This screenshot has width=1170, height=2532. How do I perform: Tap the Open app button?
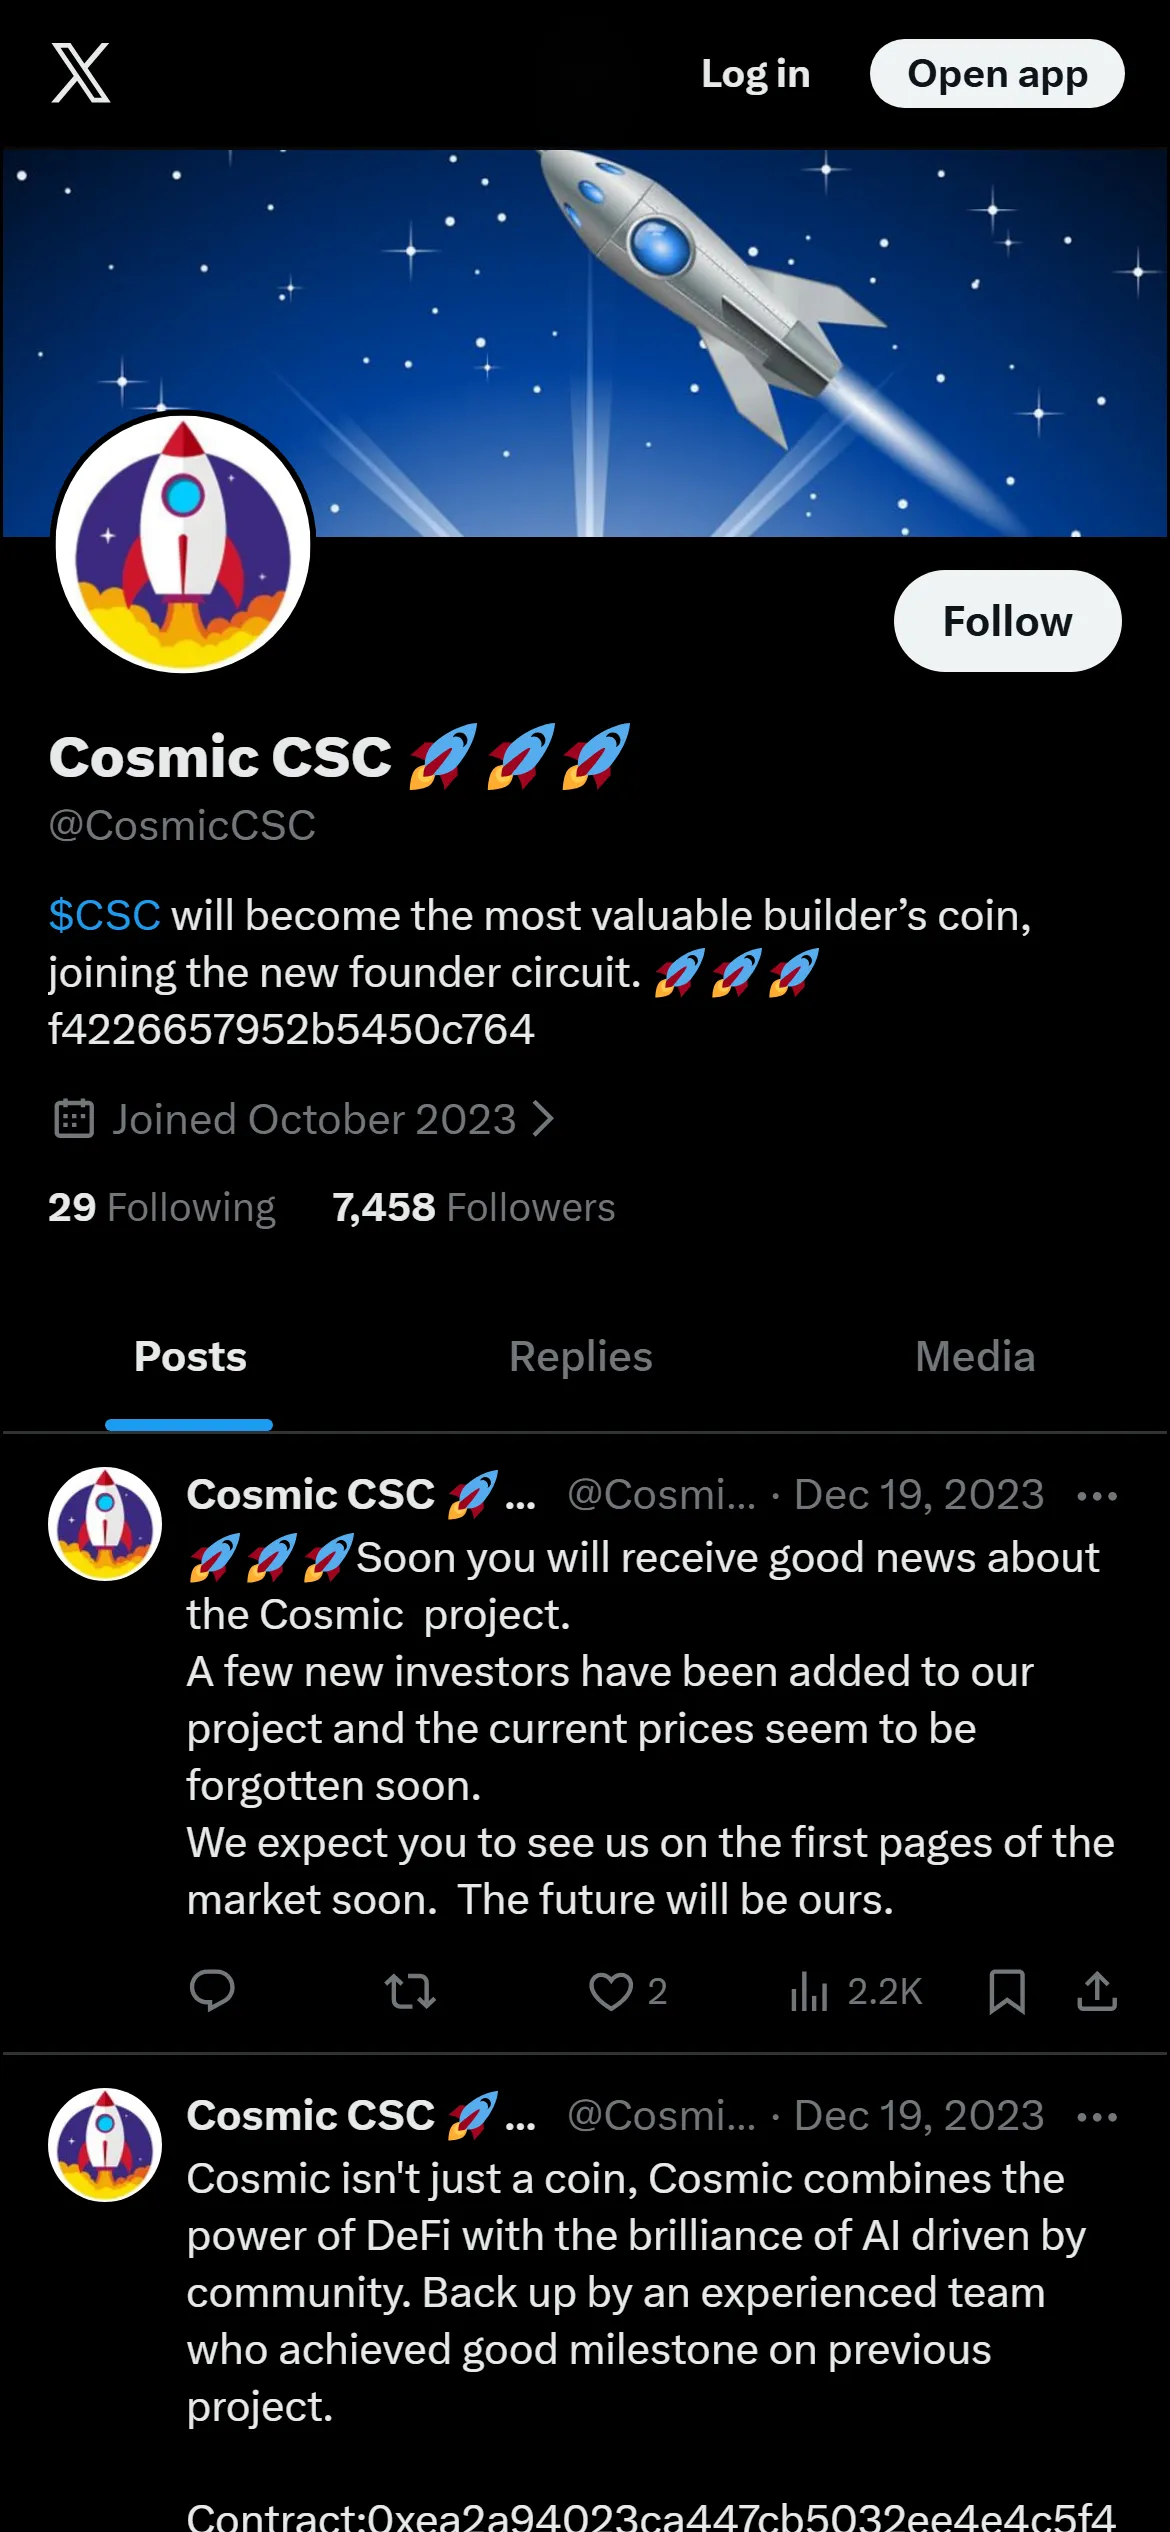pyautogui.click(x=997, y=74)
